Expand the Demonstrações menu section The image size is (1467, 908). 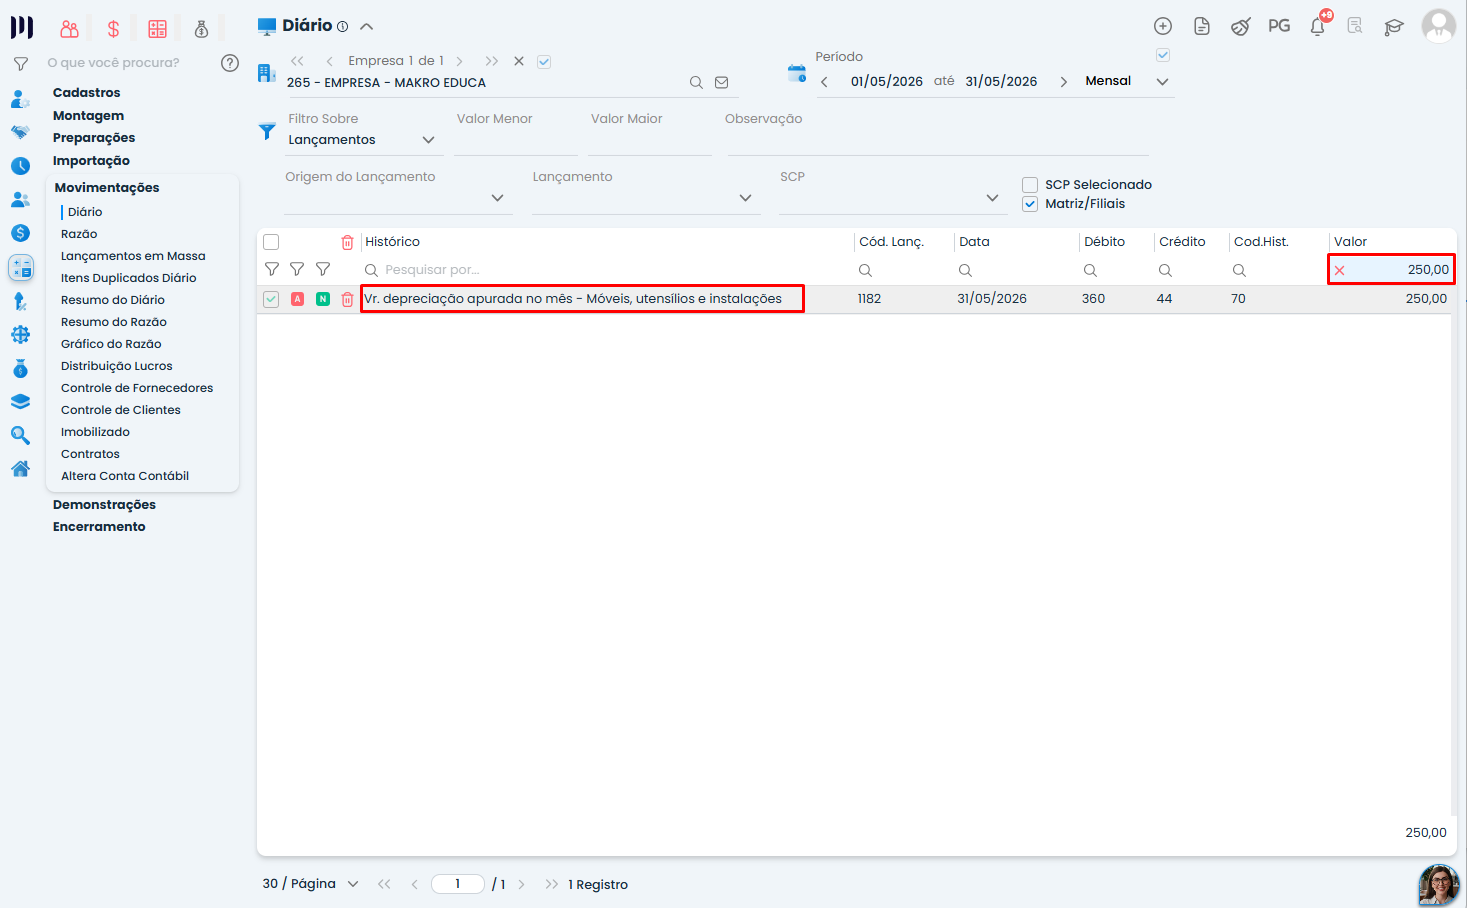pos(104,505)
